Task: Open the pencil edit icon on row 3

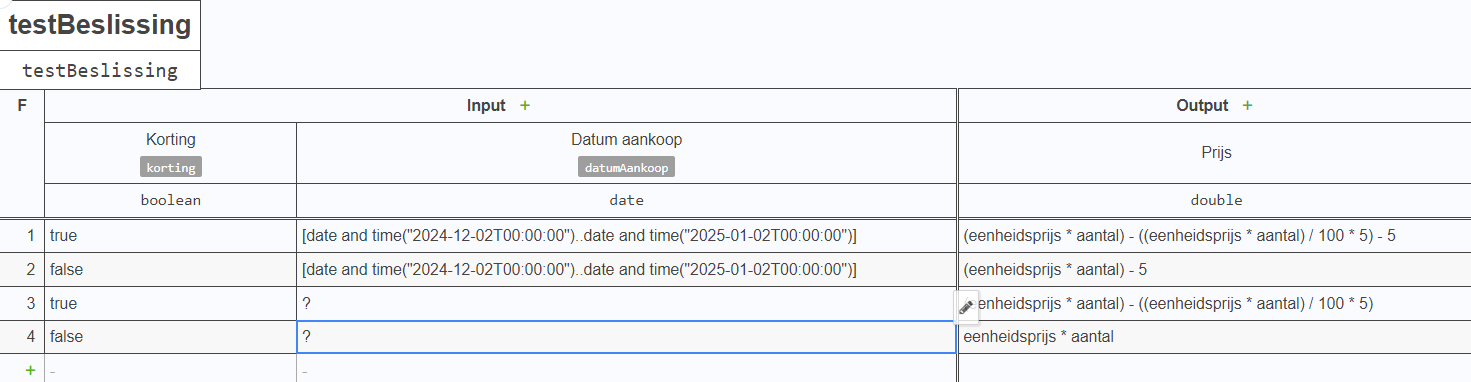Action: click(x=966, y=308)
